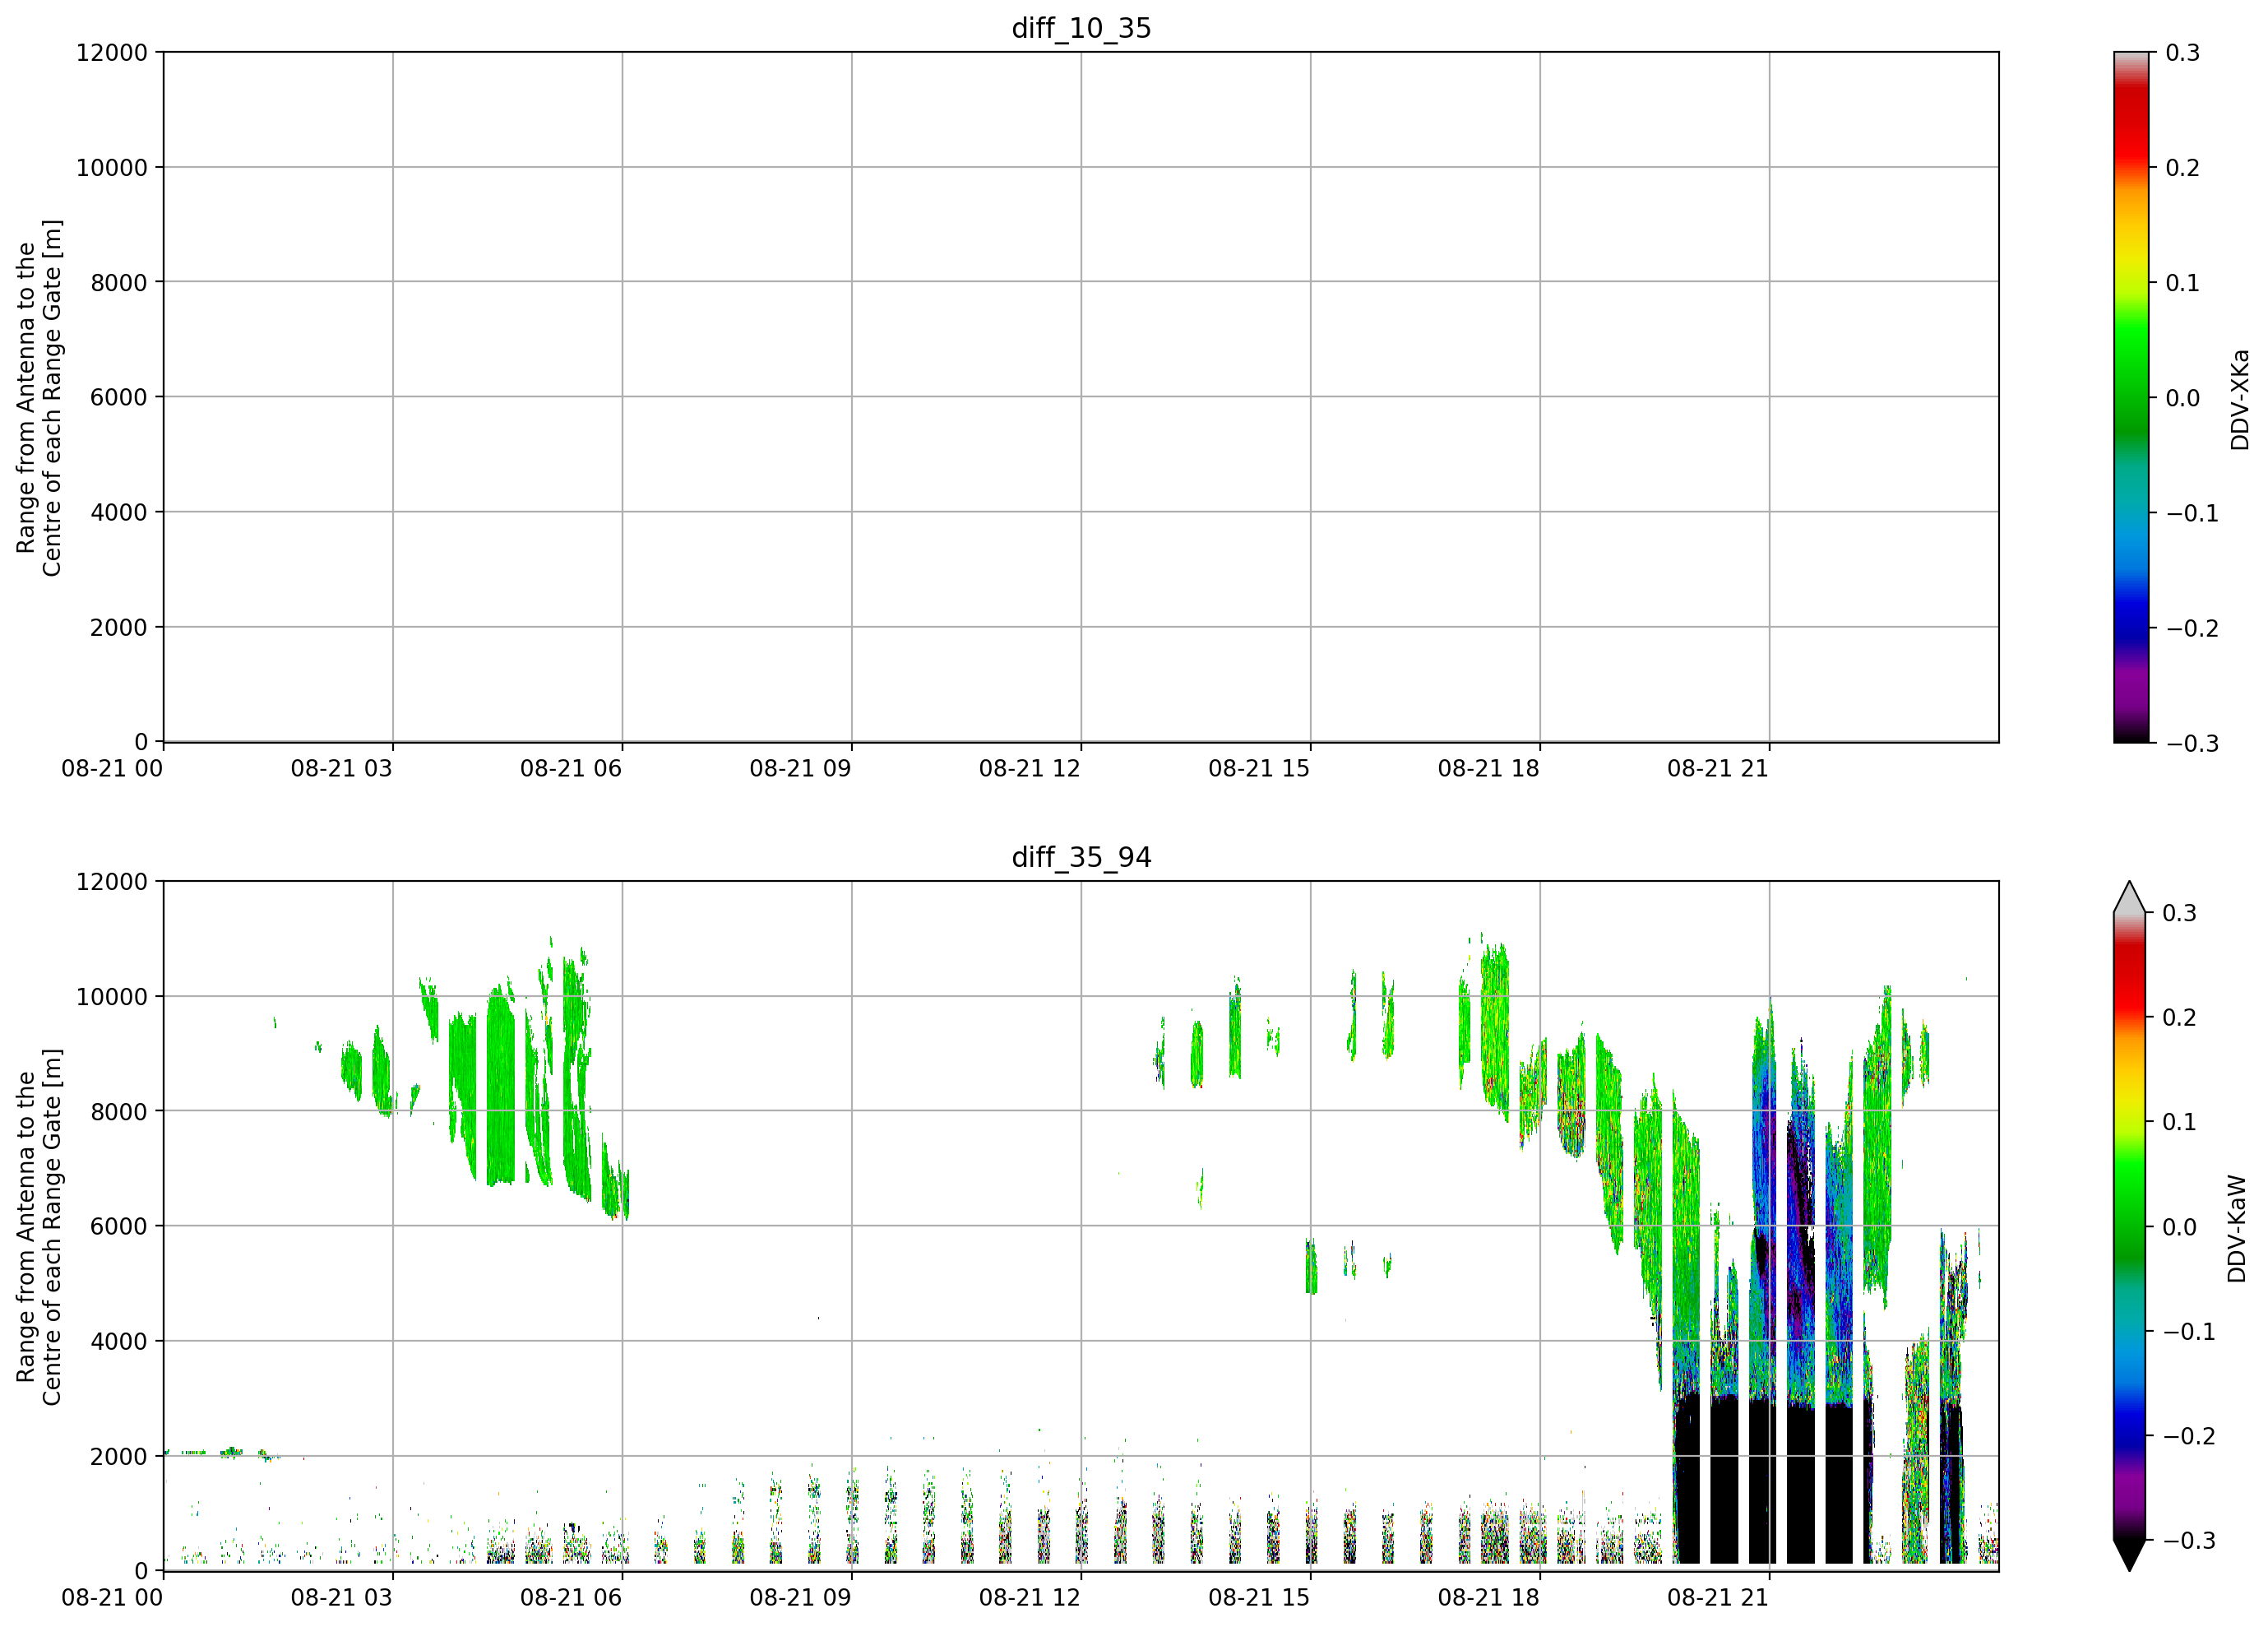This screenshot has height=1627, width=2268.
Task: Click the 12000 tick on diff_35_94 y-axis
Action: (112, 882)
